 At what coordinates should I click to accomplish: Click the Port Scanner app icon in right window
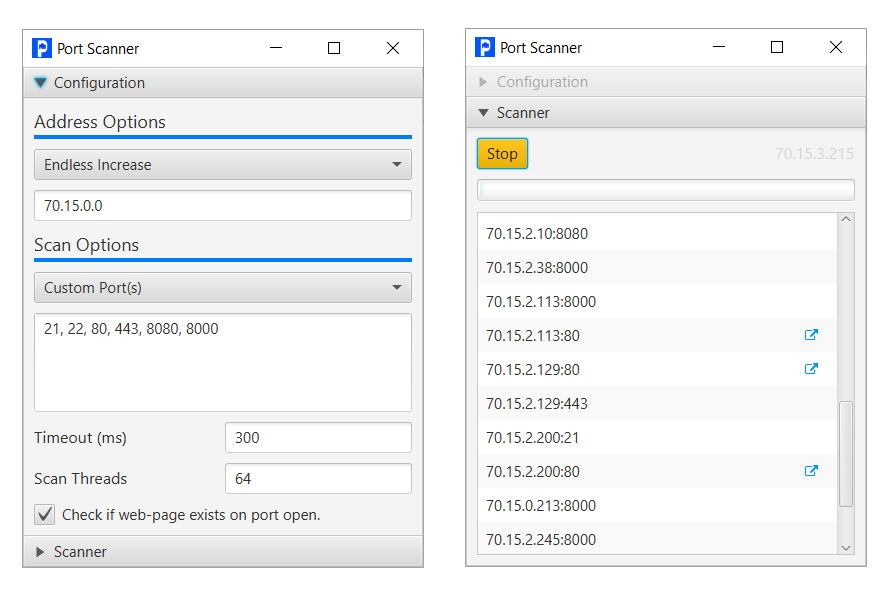click(485, 47)
